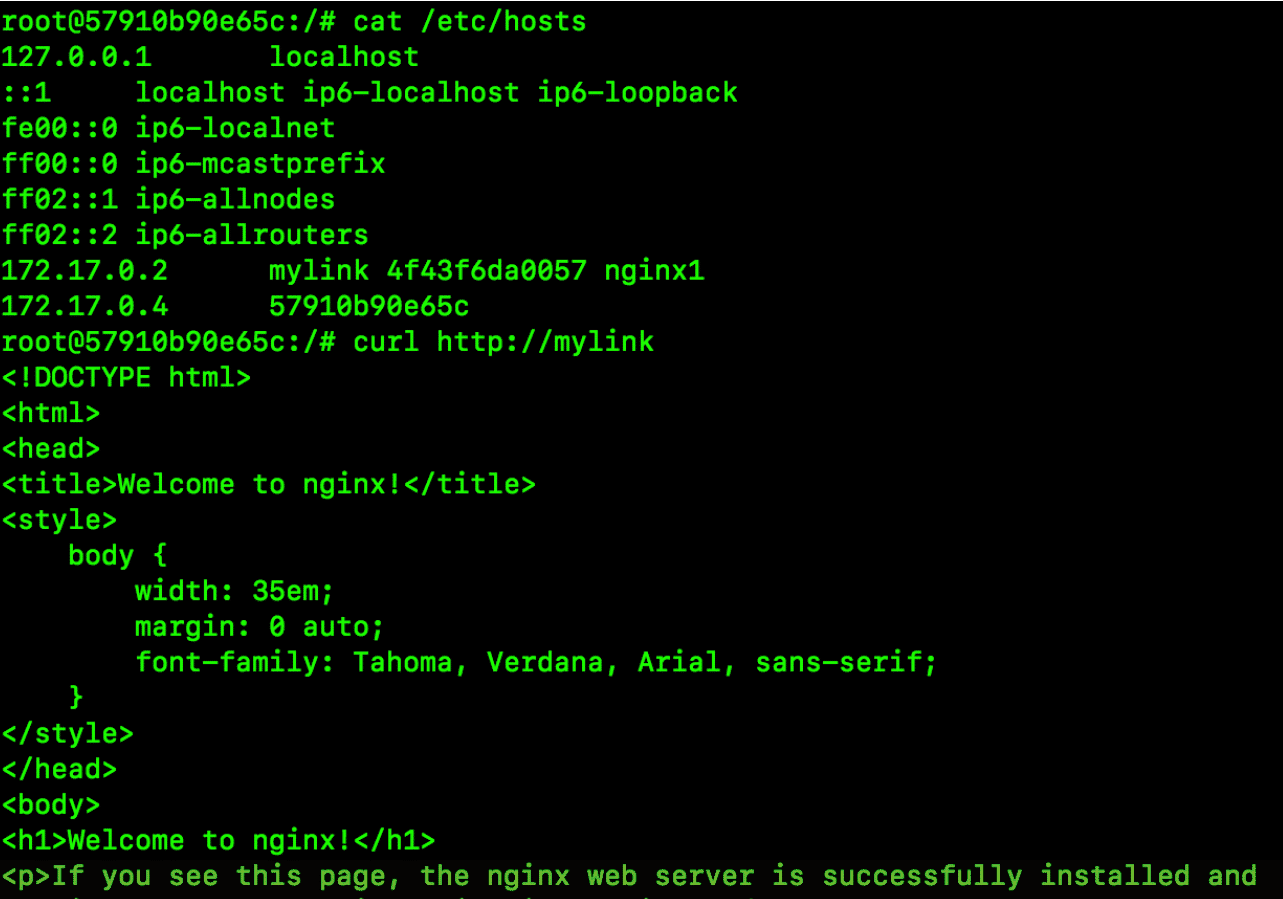
Task: Click the title line 'Welcome to nginx!'
Action: click(268, 485)
